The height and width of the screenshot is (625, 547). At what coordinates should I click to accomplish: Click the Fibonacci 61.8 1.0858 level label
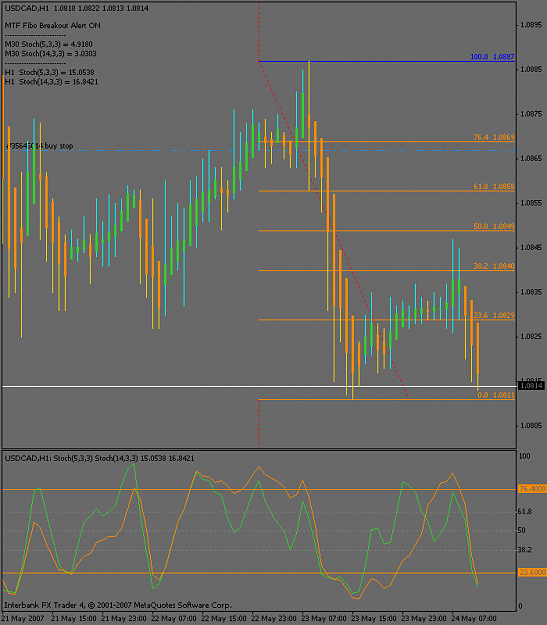(494, 187)
